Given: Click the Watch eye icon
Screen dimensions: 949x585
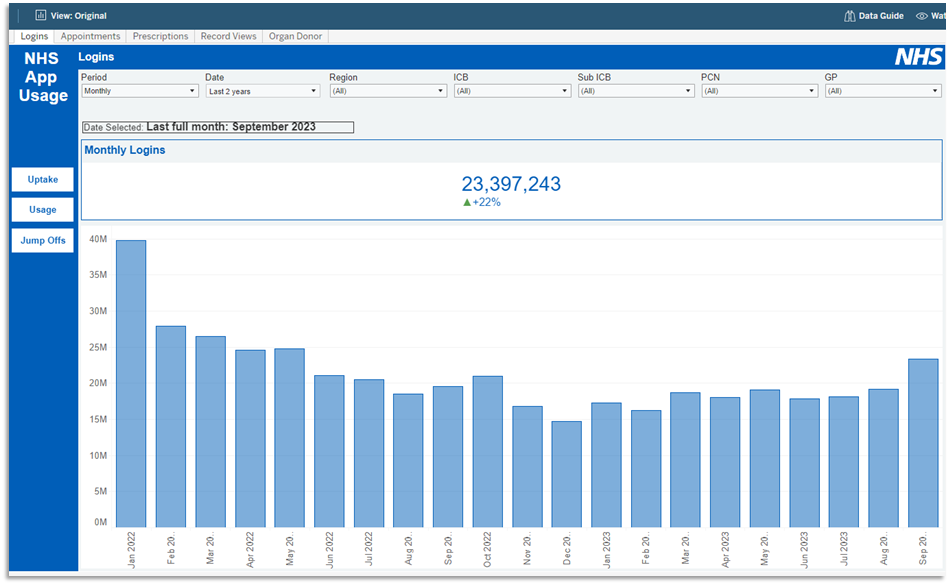Looking at the screenshot, I should click(921, 16).
